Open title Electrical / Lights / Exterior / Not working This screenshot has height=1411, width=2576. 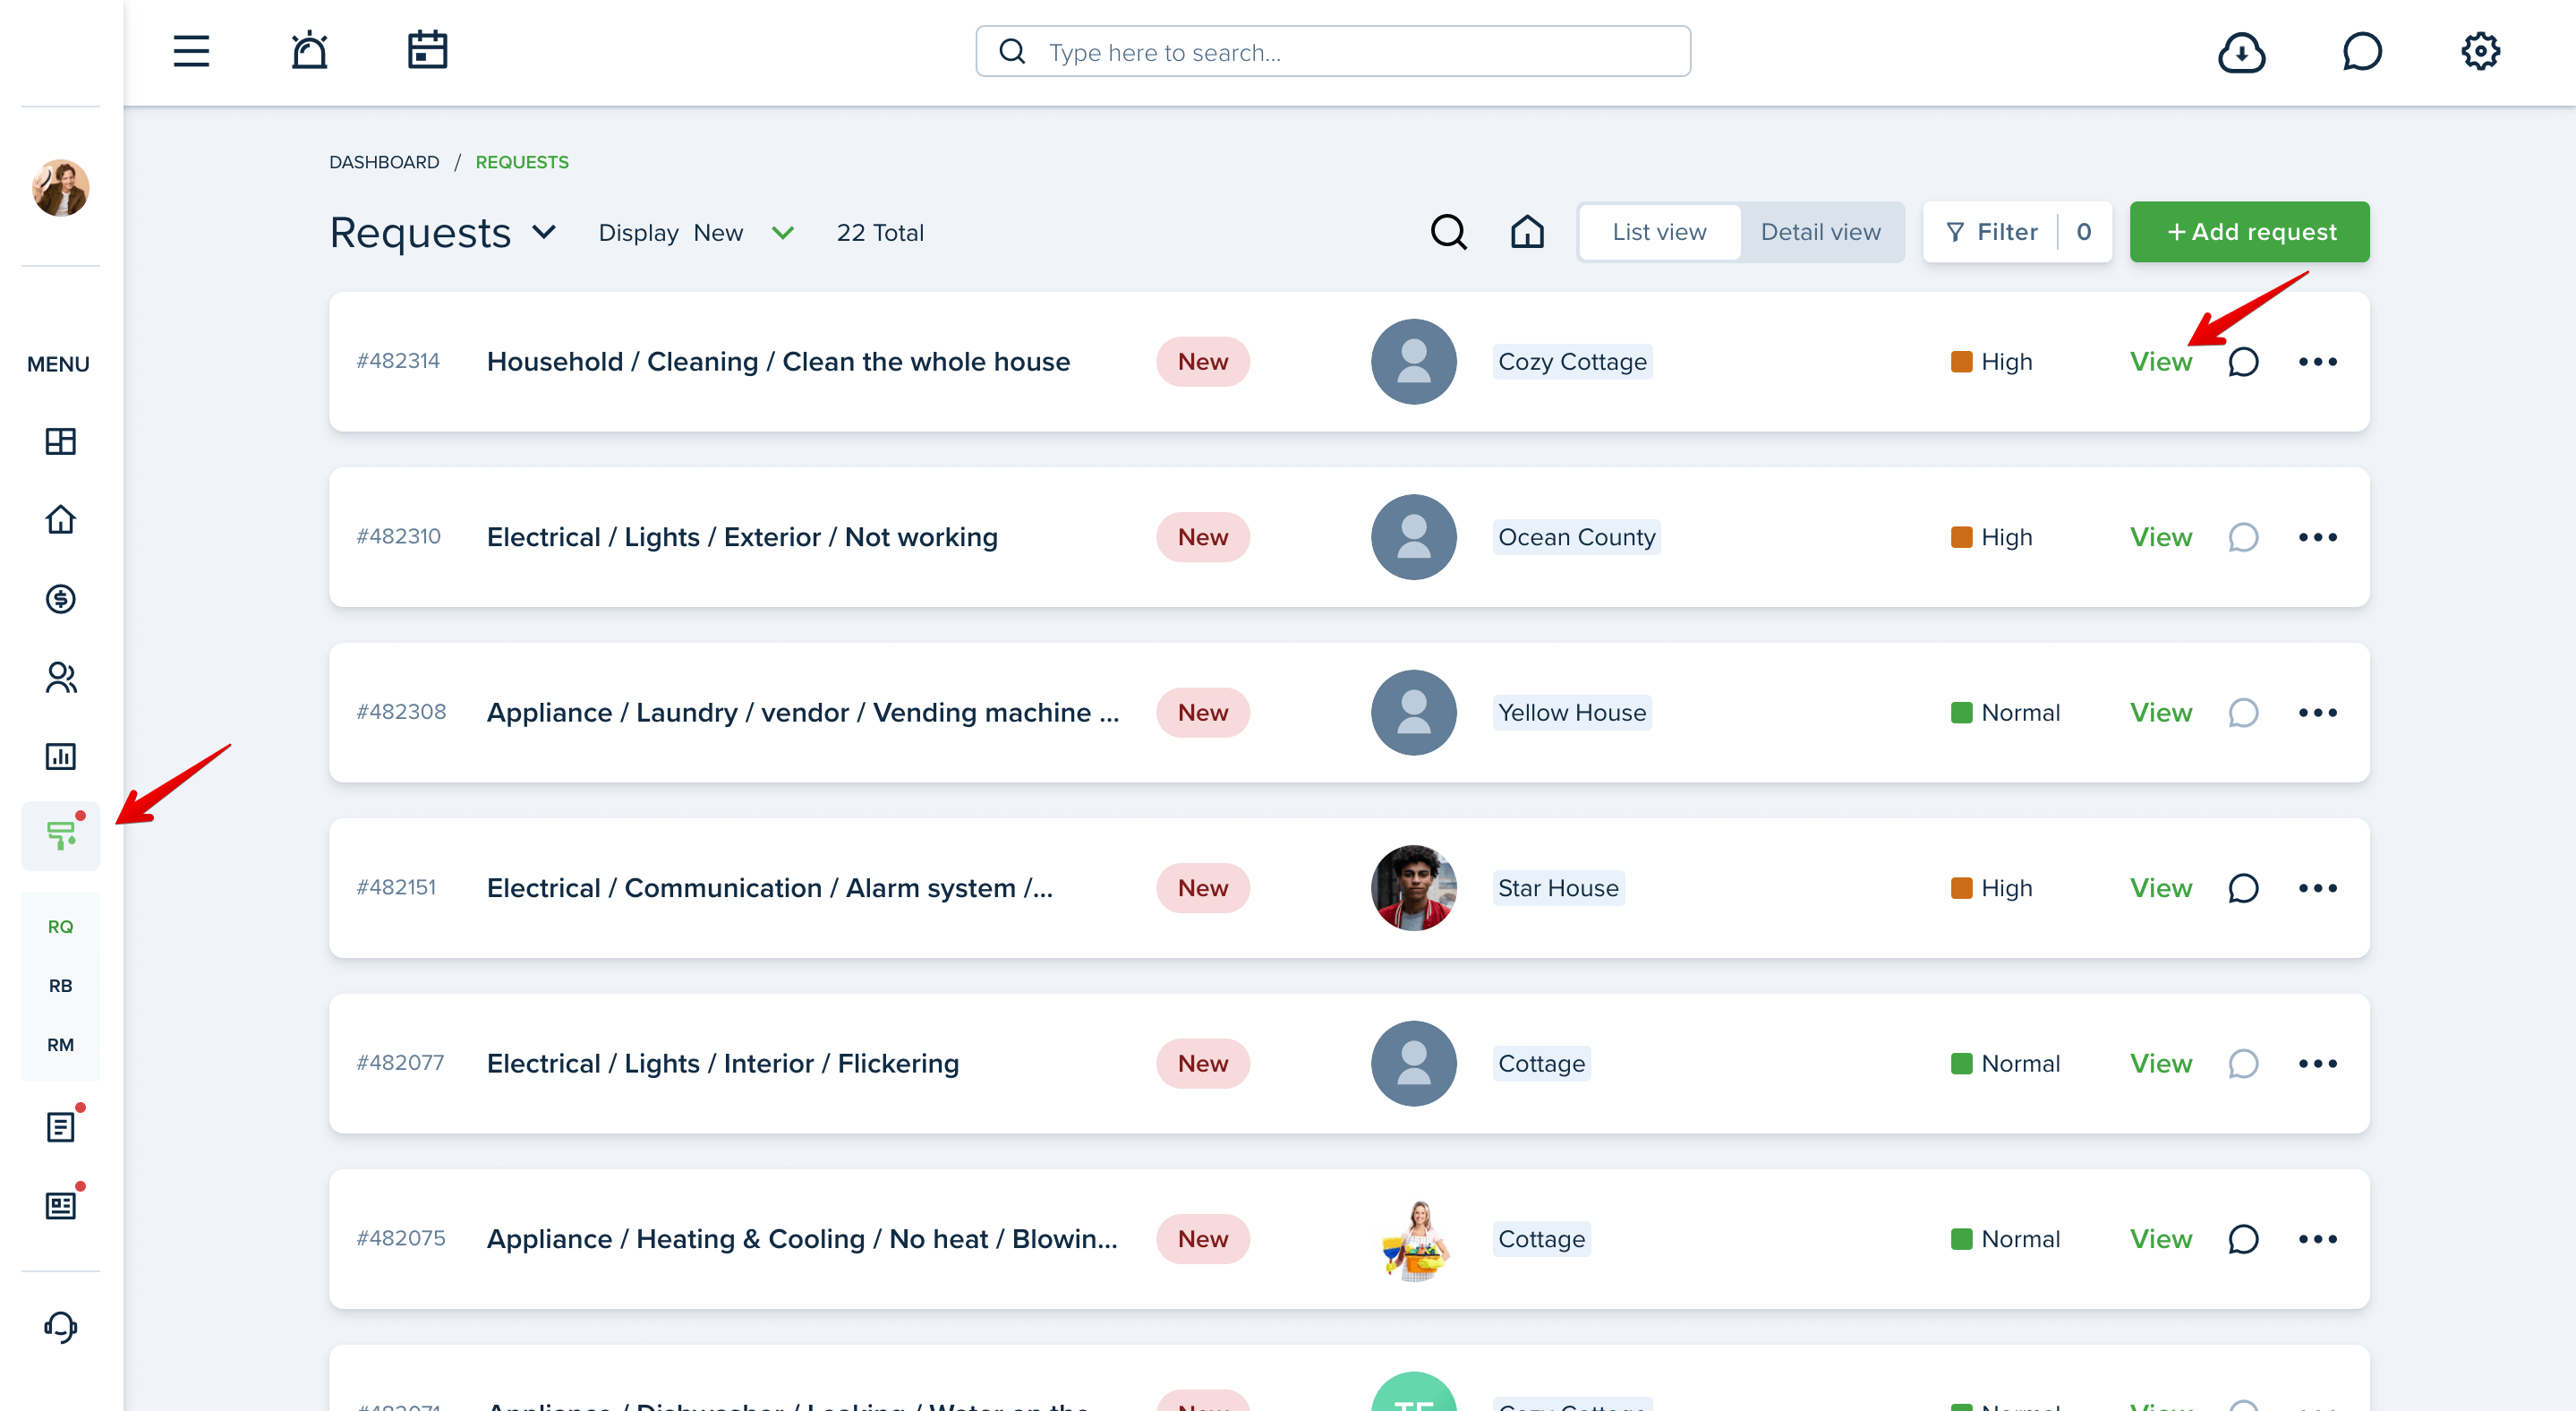click(742, 537)
